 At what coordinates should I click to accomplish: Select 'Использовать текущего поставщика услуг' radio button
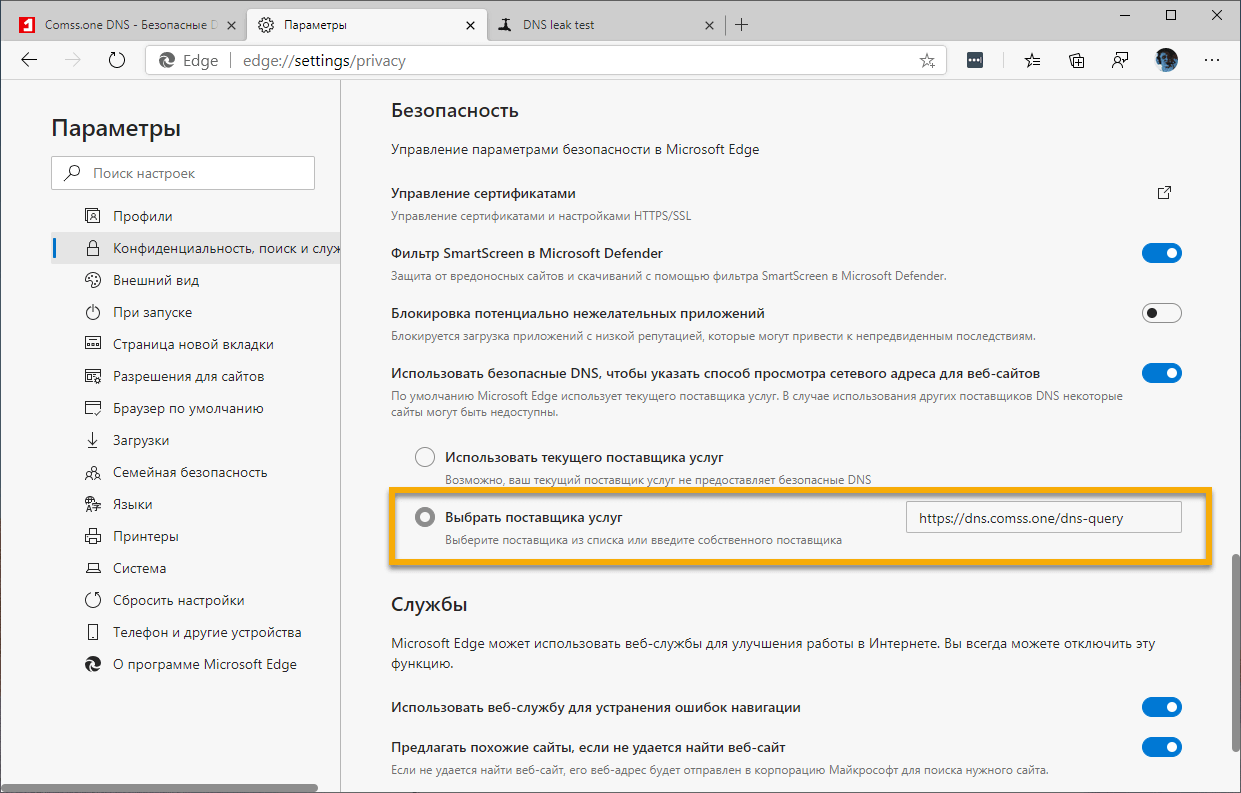(x=425, y=457)
